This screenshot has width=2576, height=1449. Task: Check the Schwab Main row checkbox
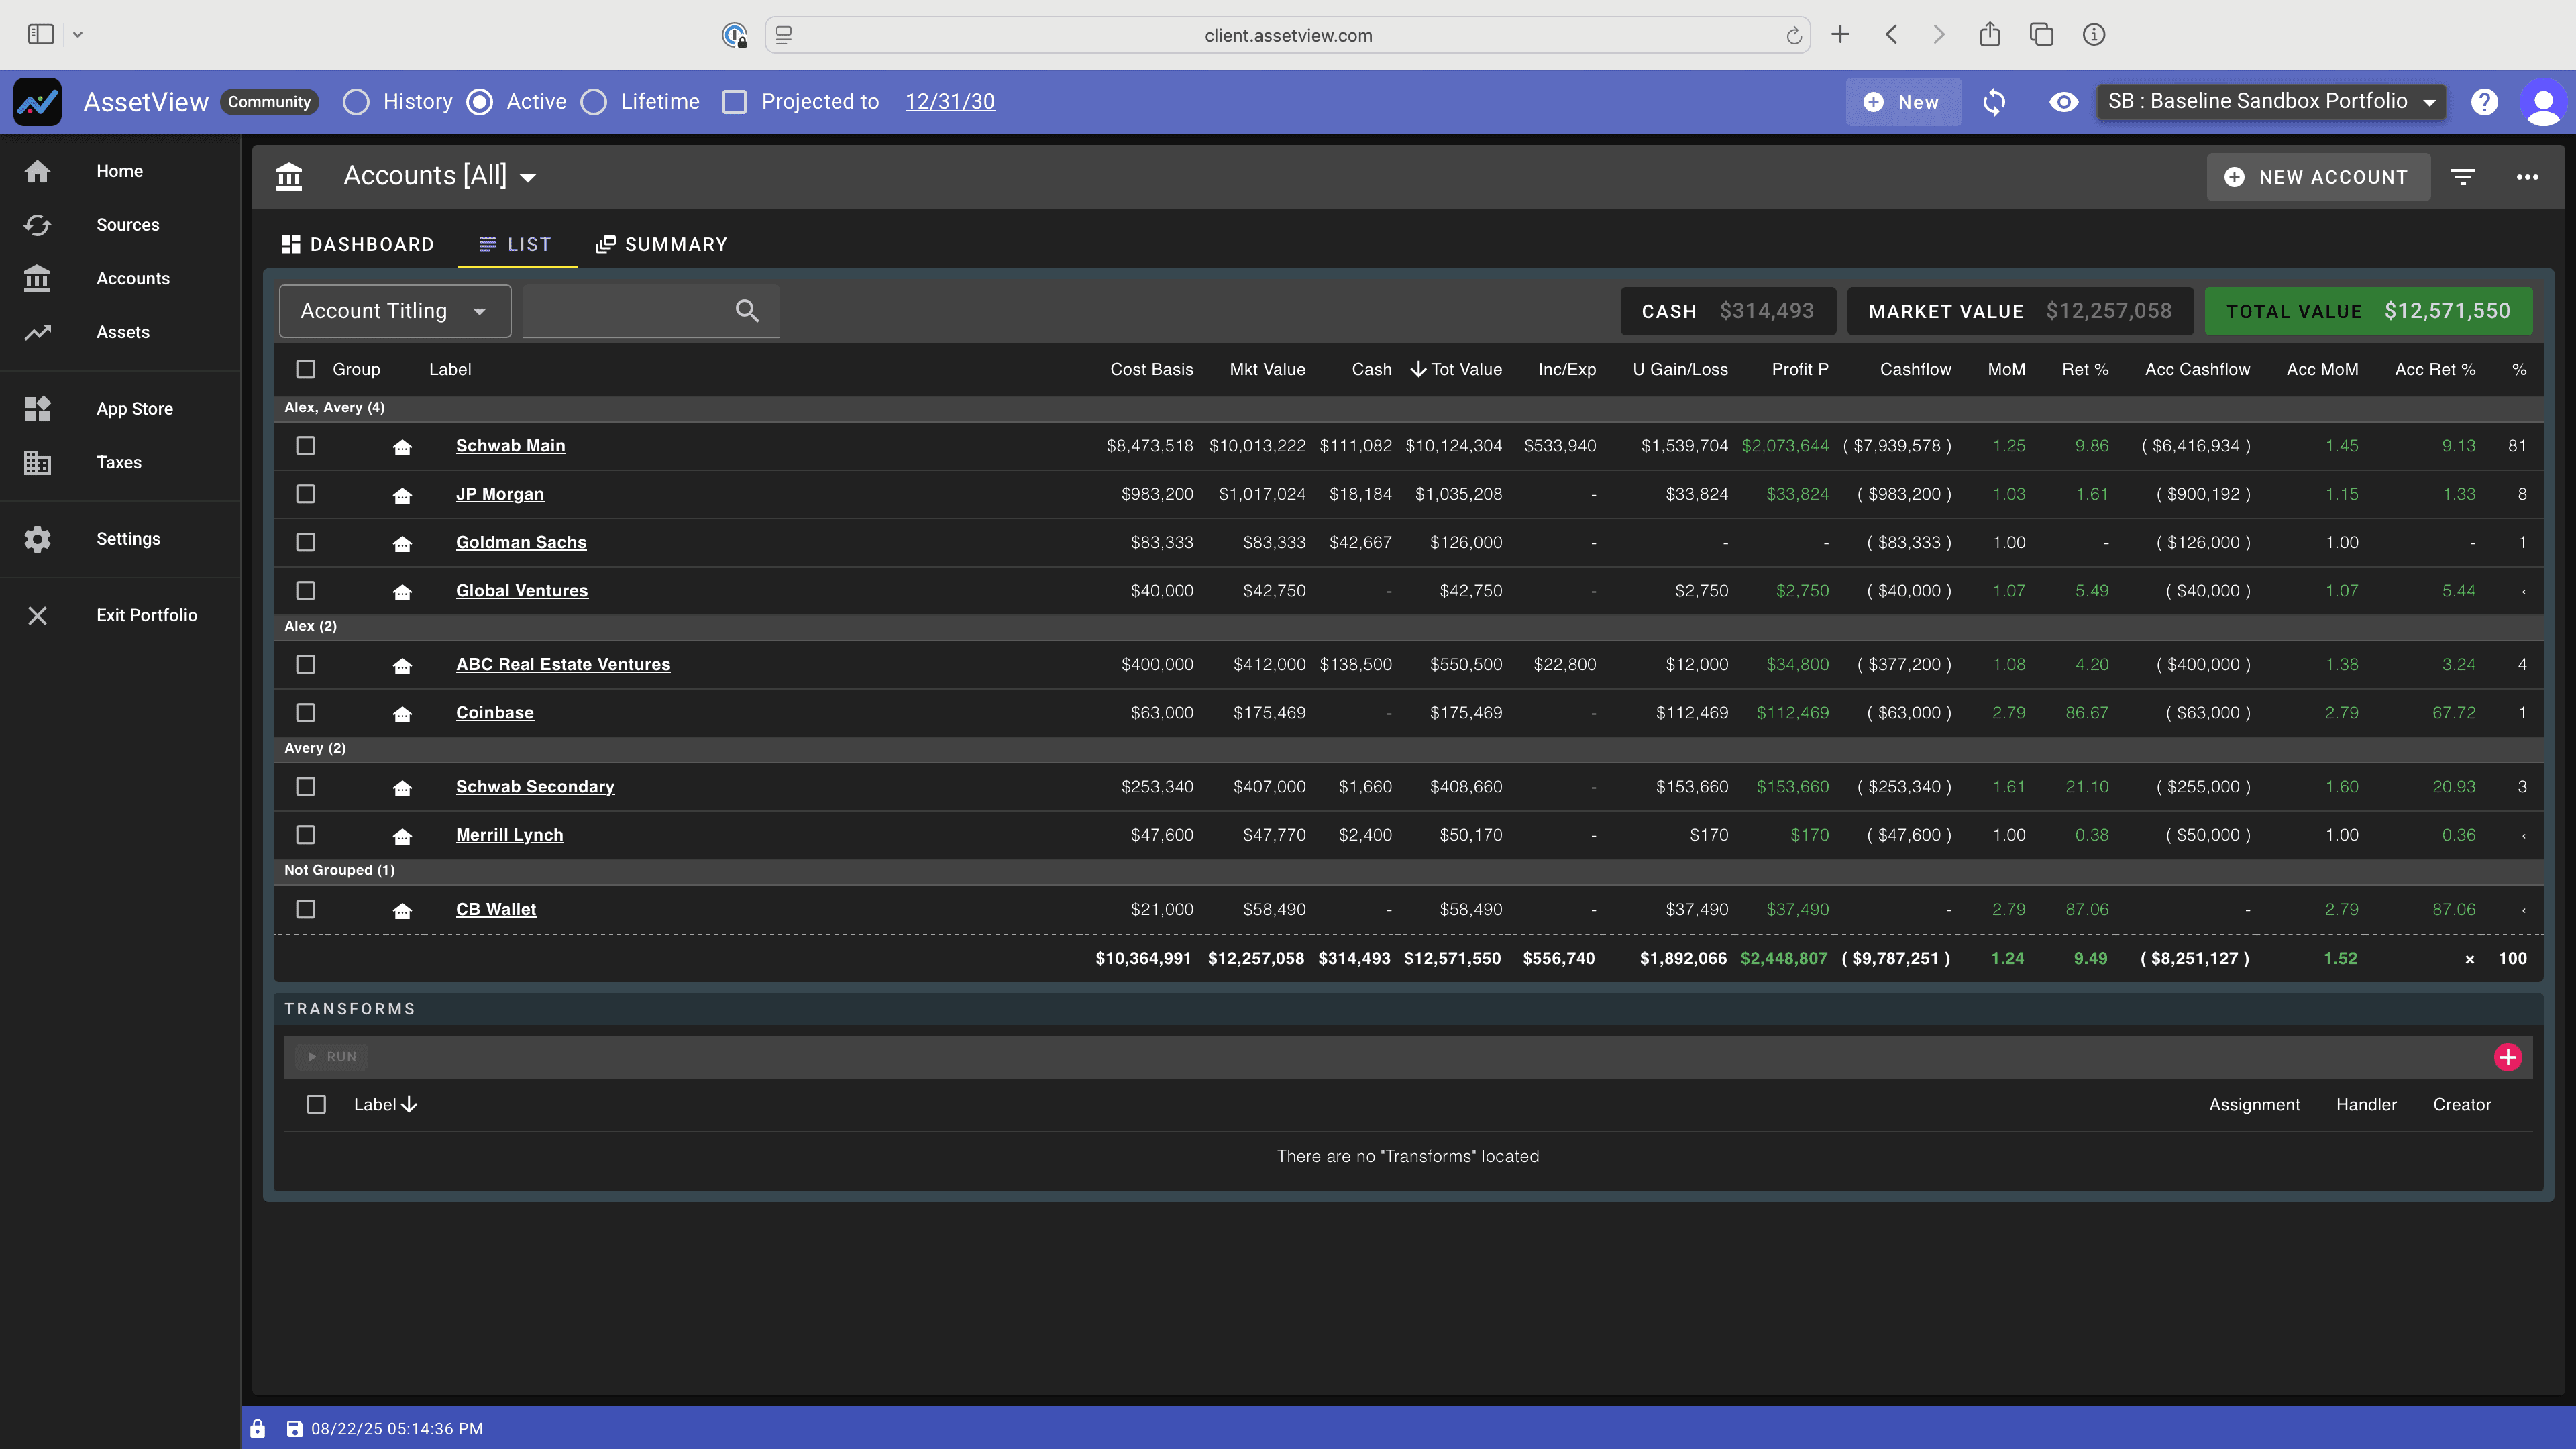coord(306,446)
